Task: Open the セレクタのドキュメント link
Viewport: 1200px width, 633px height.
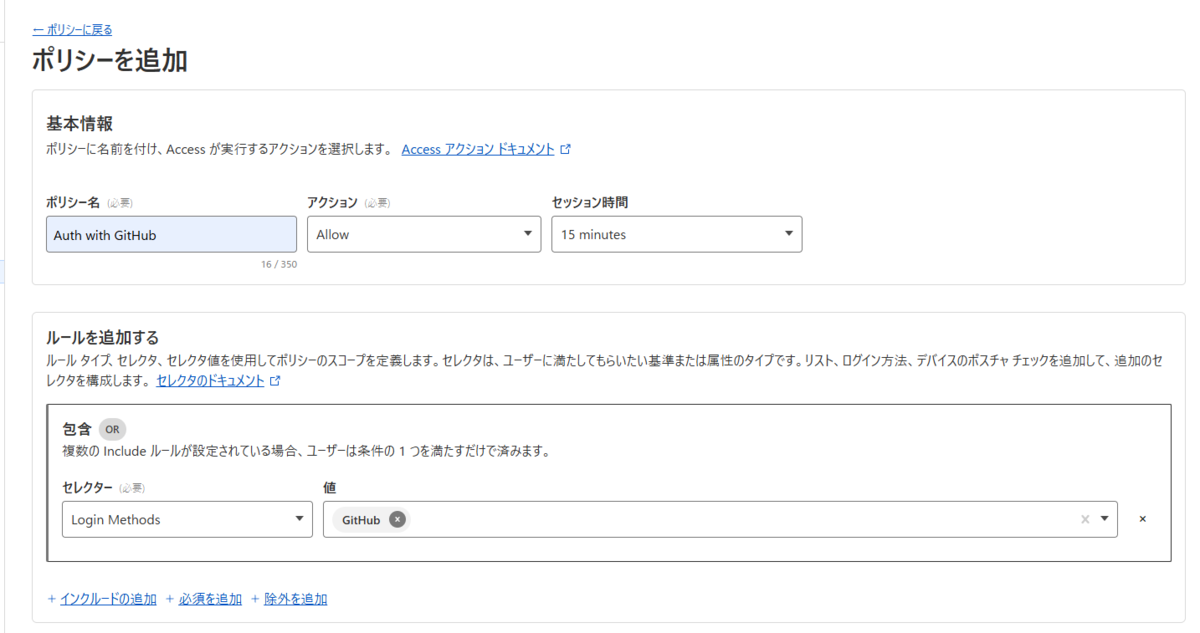Action: (x=211, y=381)
